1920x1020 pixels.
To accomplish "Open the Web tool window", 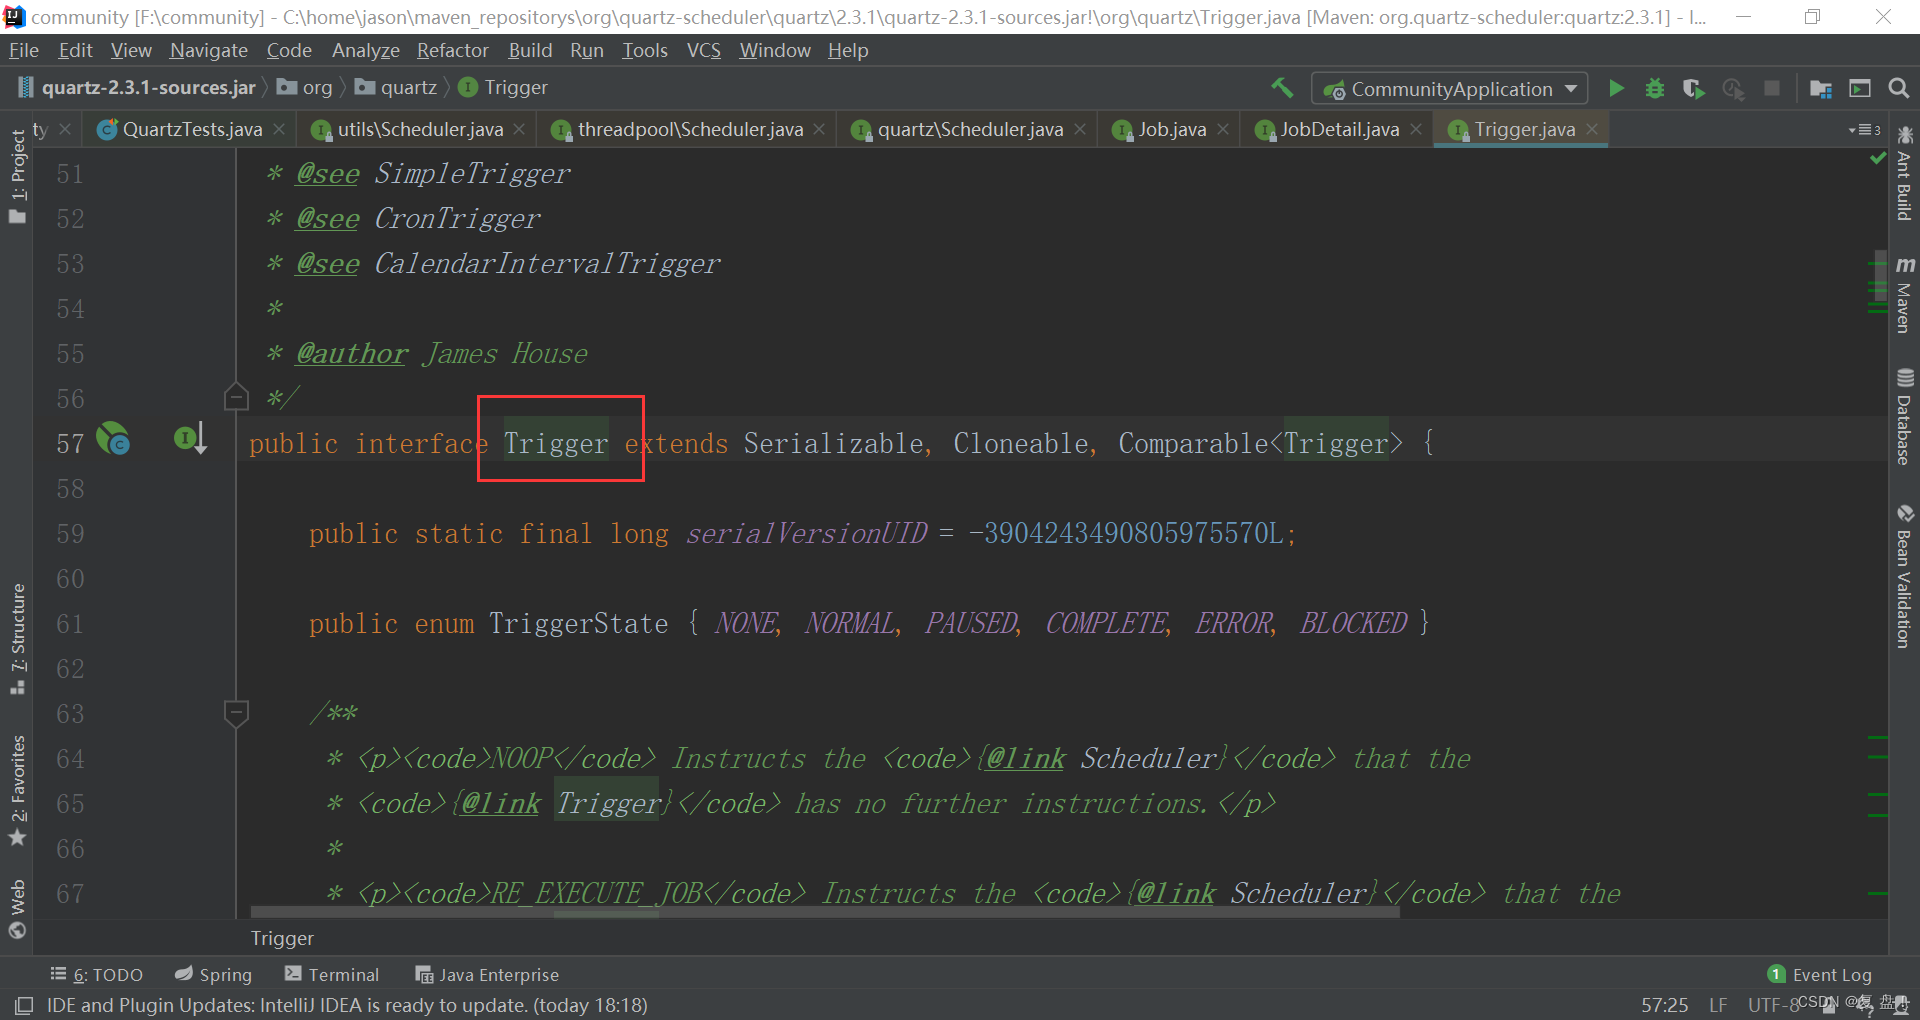I will coord(18,909).
